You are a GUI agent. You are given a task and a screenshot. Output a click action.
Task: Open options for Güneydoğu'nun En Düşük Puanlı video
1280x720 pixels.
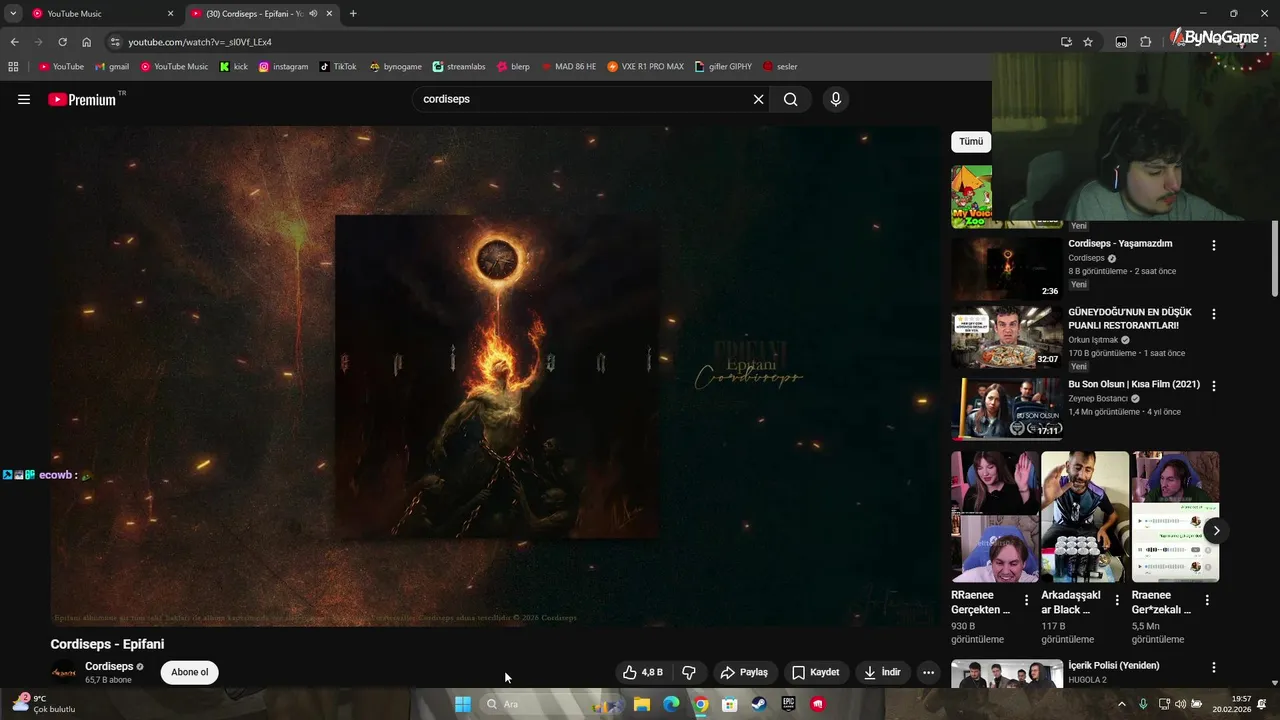click(1214, 314)
